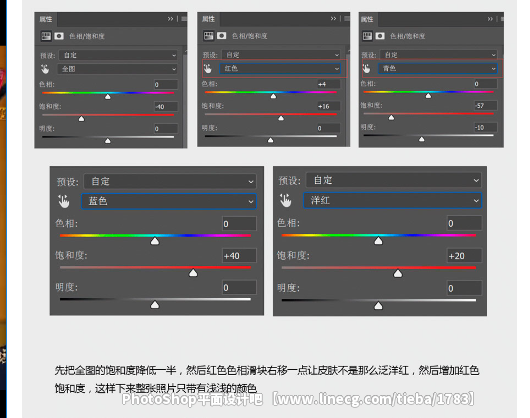Open panel menu icon of 红色 panel
The image size is (530, 418).
[x=347, y=19]
